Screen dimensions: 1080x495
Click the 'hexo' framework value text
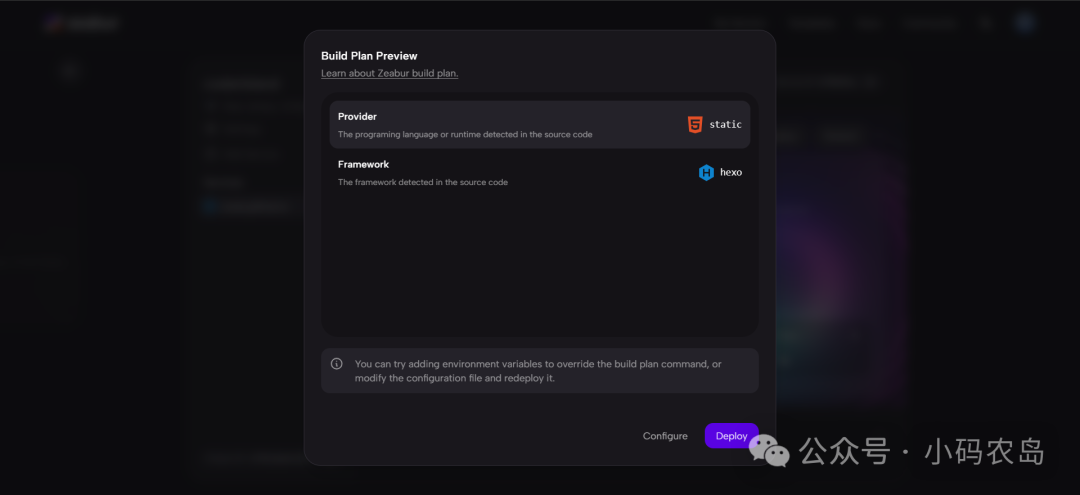pyautogui.click(x=731, y=173)
